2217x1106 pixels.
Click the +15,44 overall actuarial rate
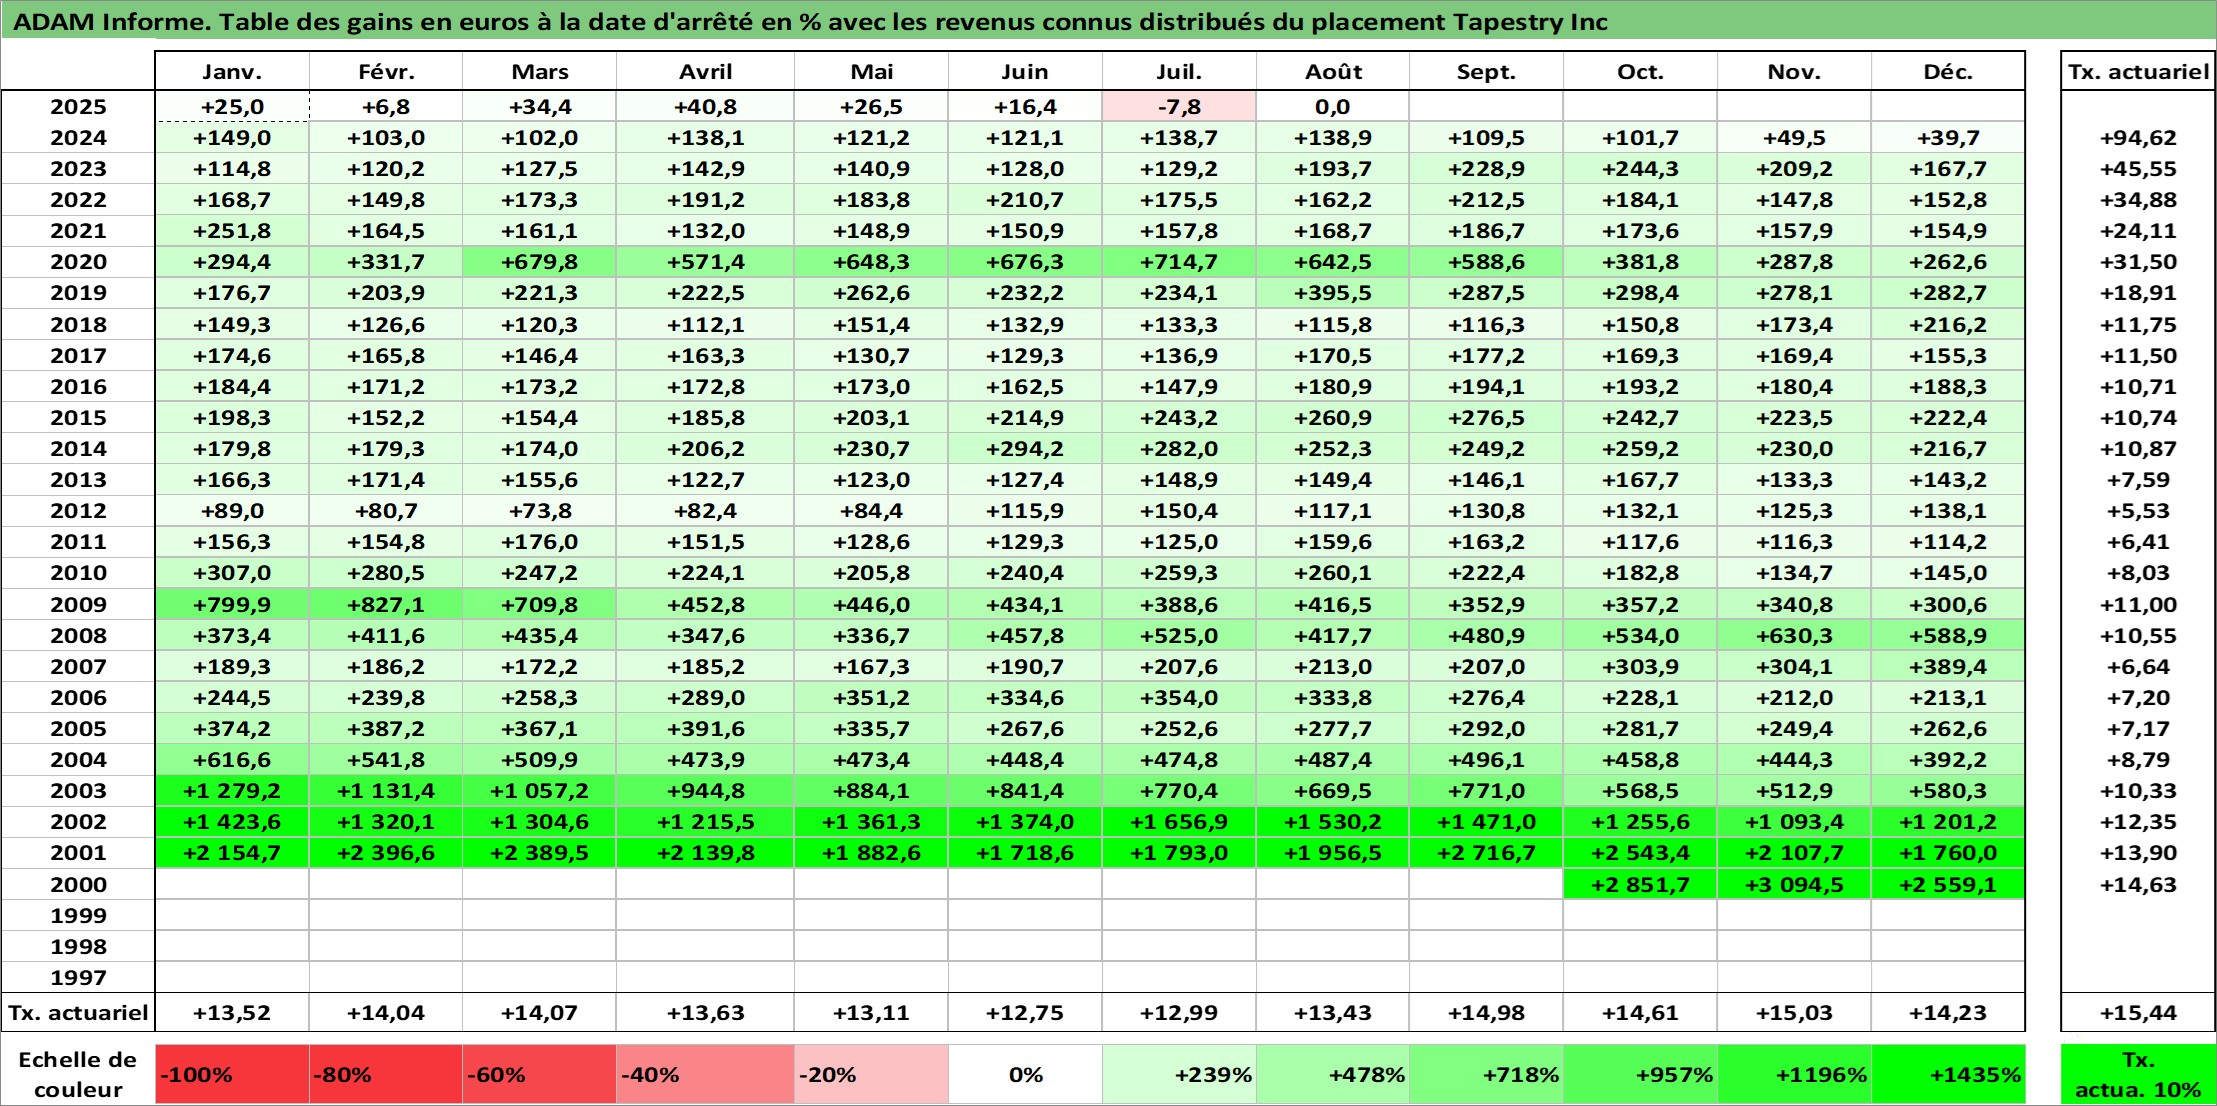coord(2138,1013)
